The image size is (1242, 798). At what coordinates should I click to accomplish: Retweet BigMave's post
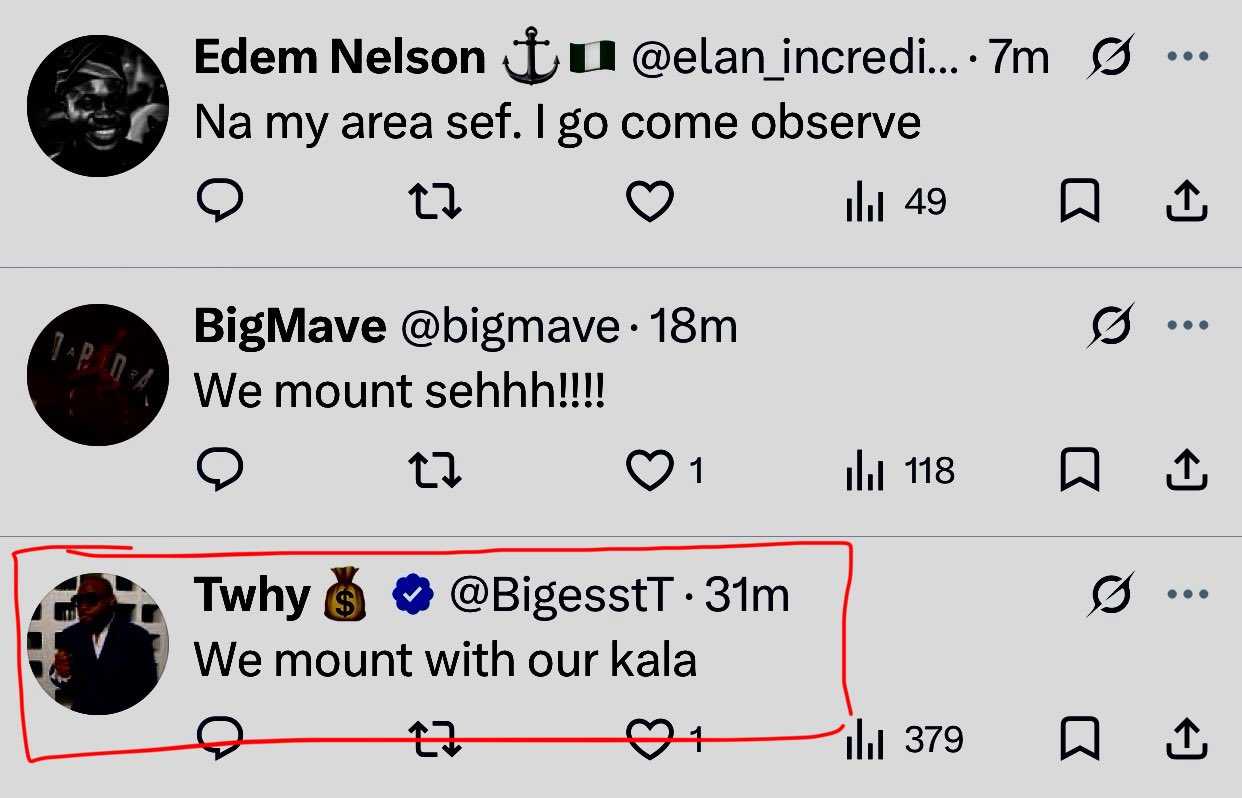click(436, 471)
